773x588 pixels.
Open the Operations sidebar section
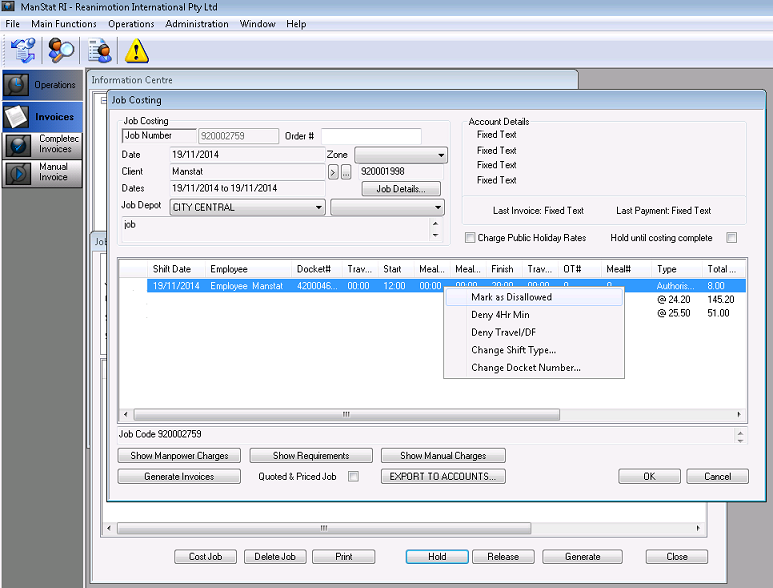coord(42,85)
